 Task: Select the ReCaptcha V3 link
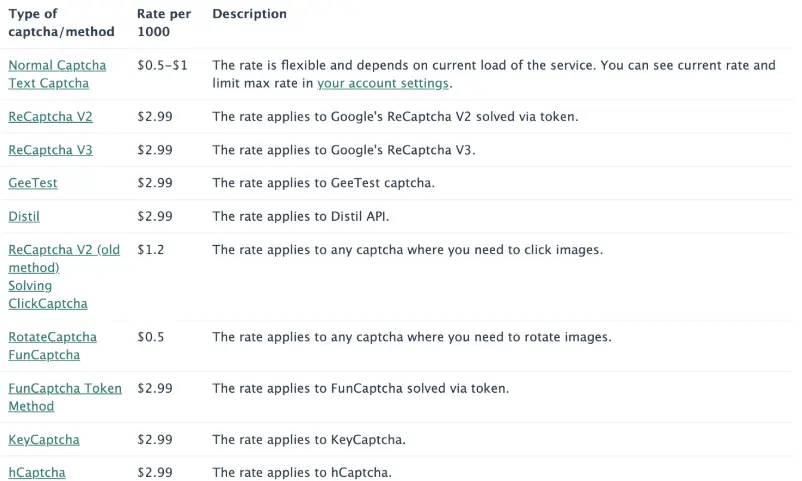[x=50, y=150]
